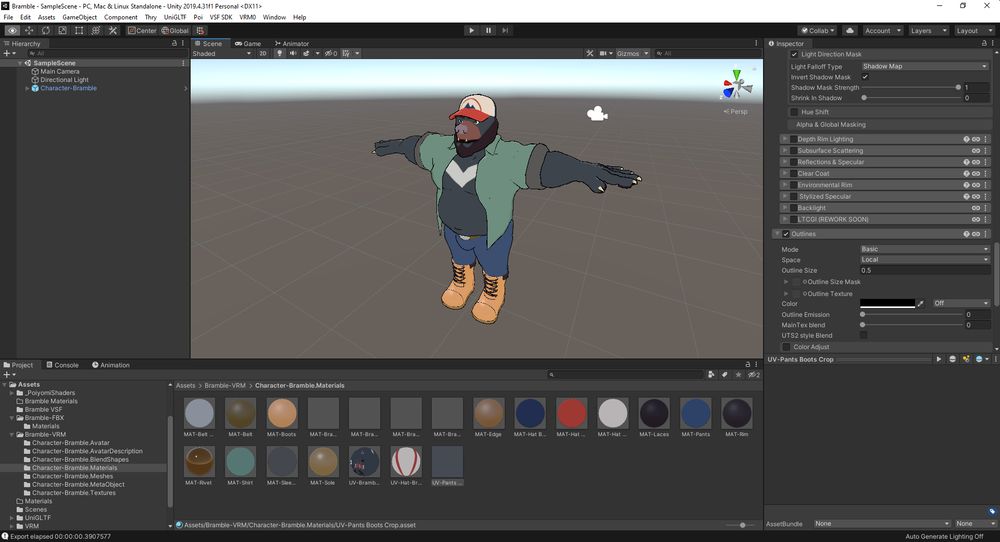Click the Collab button

(x=817, y=31)
